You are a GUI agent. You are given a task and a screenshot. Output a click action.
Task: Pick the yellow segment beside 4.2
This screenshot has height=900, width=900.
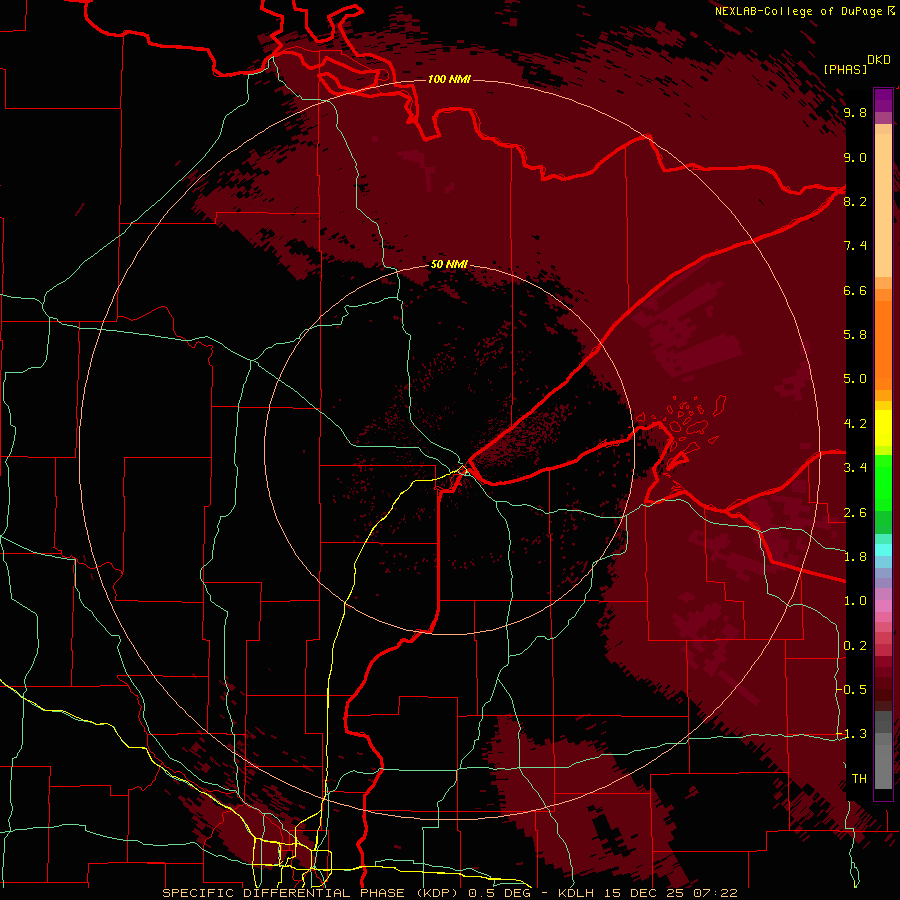883,428
